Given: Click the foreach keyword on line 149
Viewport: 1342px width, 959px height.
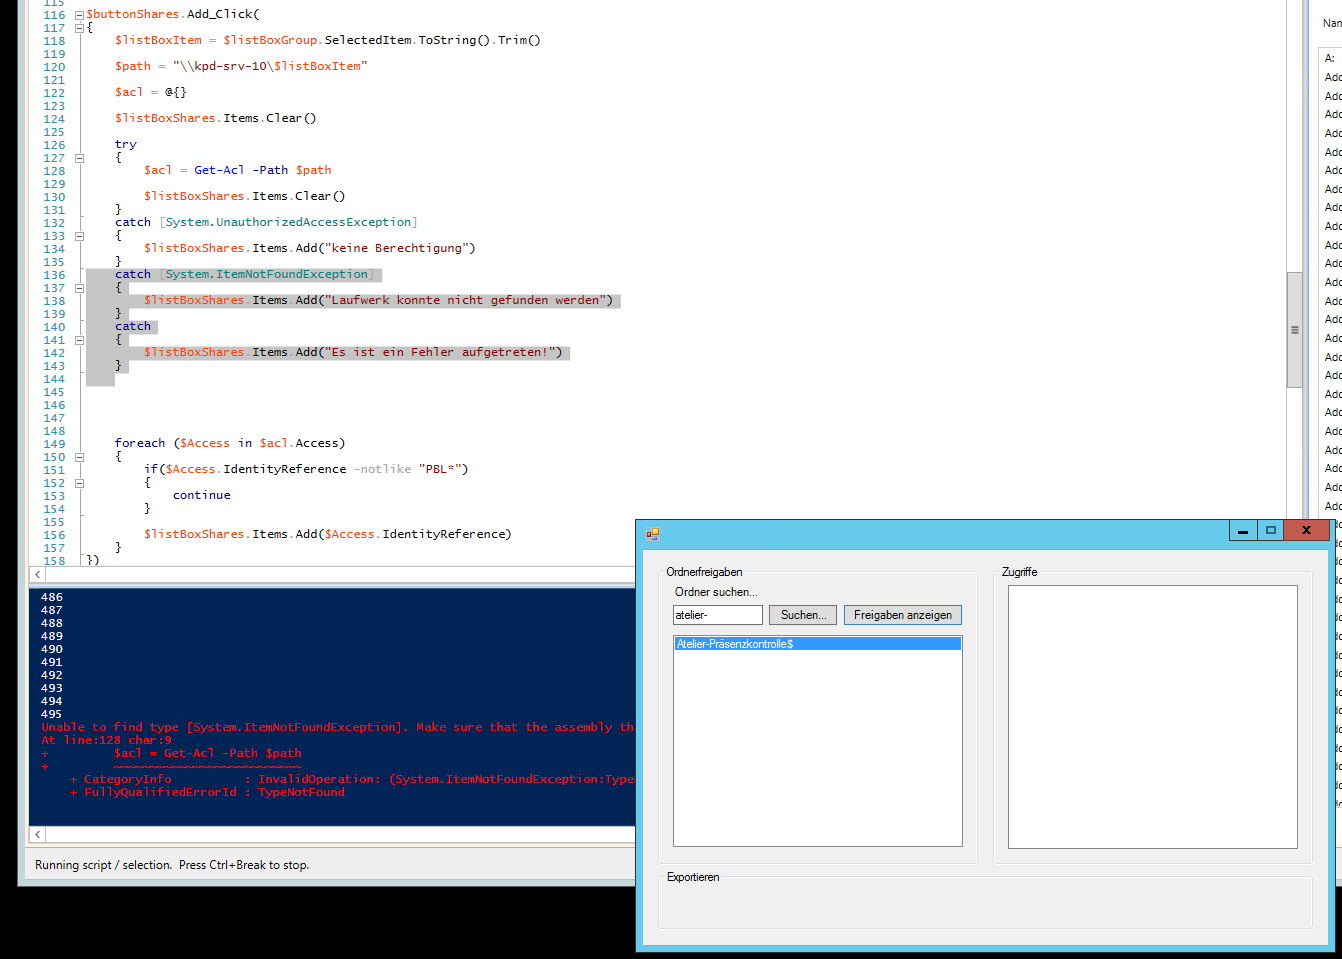Looking at the screenshot, I should [x=140, y=443].
